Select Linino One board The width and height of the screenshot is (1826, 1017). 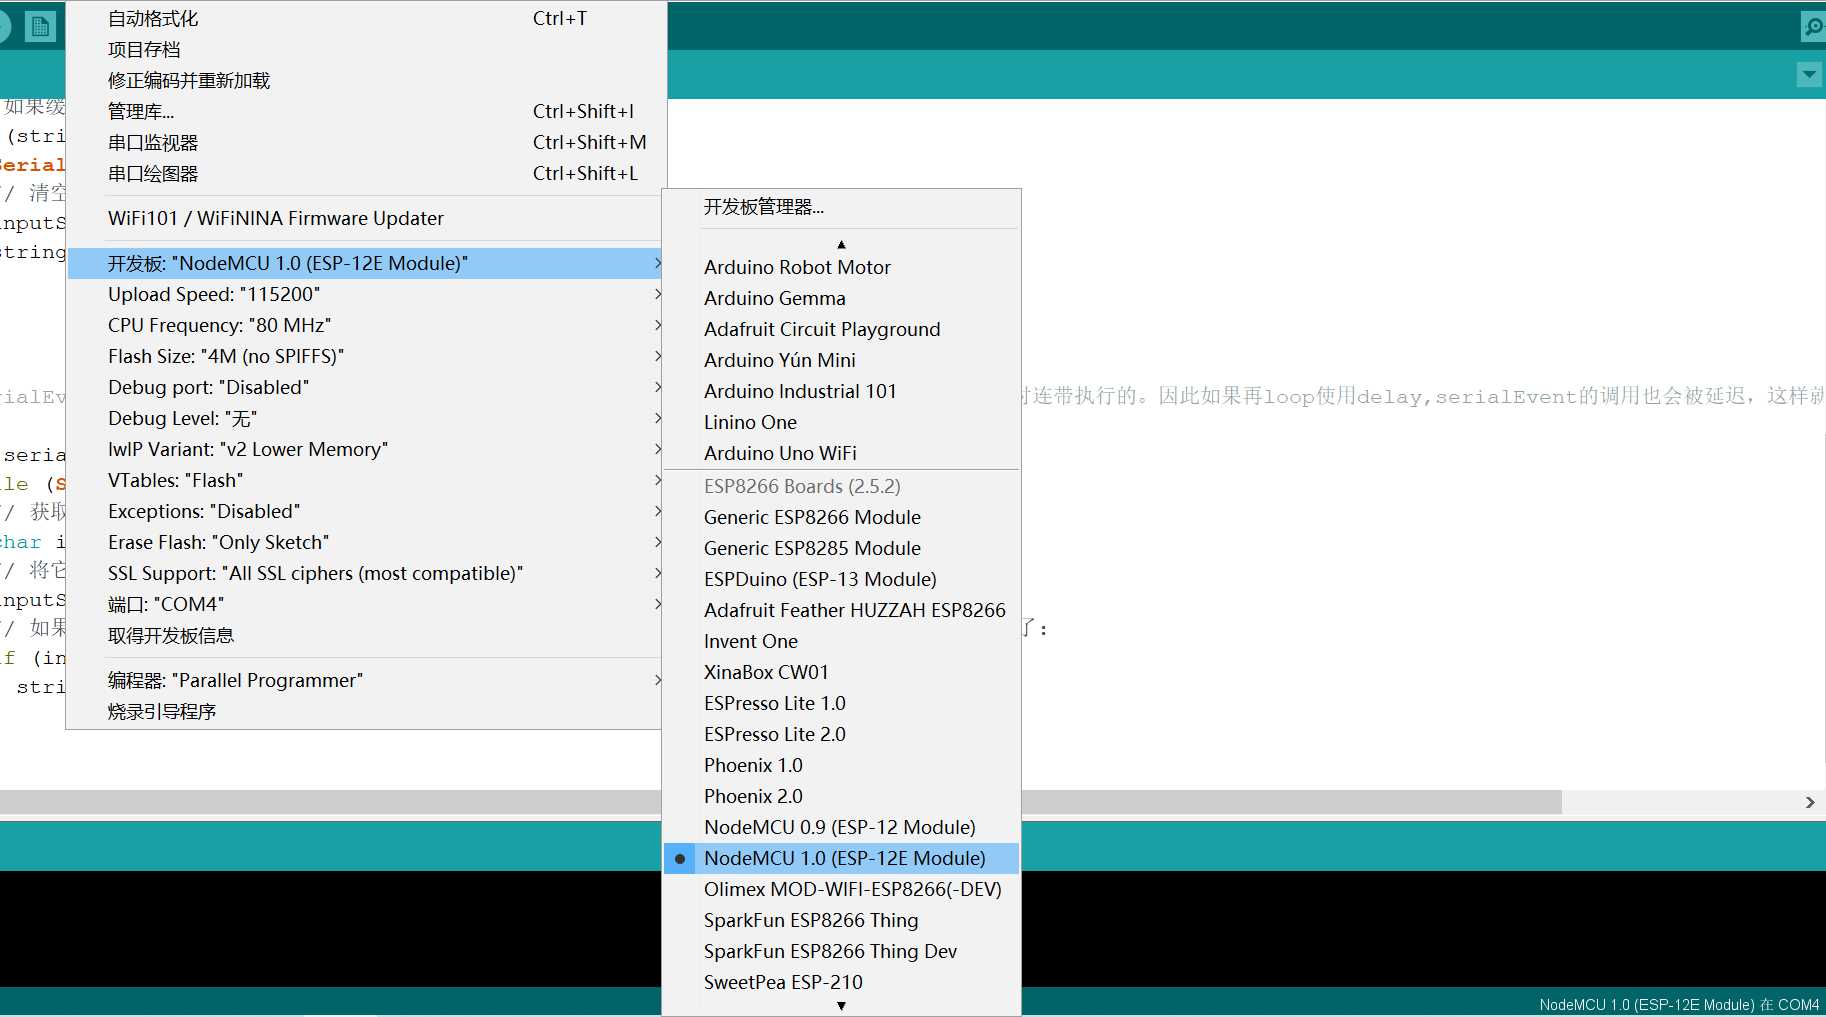pyautogui.click(x=841, y=422)
